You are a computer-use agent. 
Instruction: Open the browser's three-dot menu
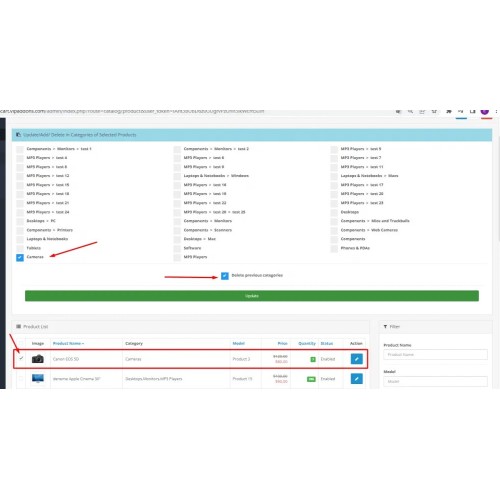496,112
